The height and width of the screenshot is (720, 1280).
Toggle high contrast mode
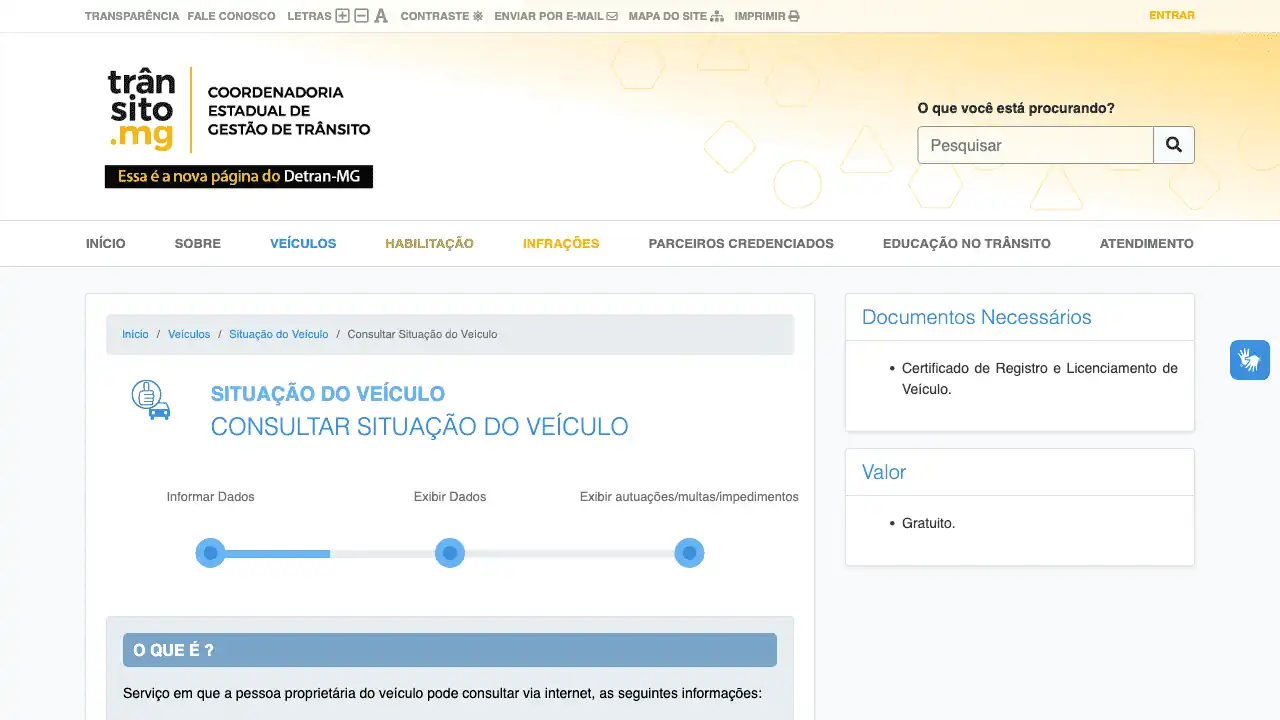click(x=441, y=16)
